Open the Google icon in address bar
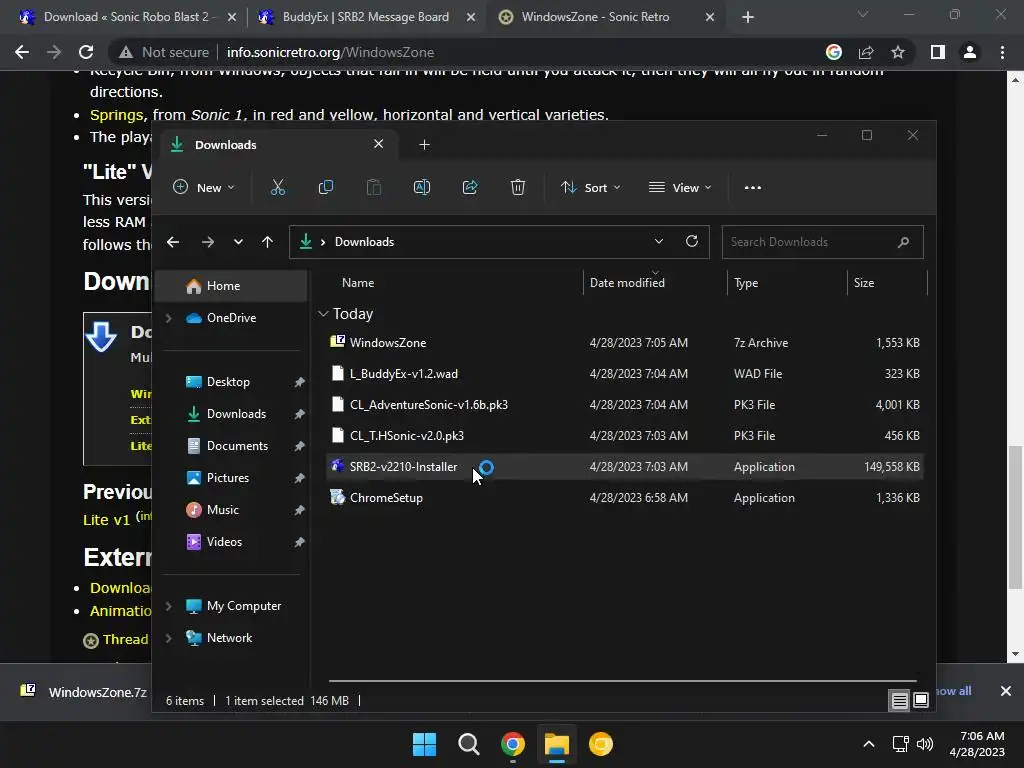 [834, 52]
